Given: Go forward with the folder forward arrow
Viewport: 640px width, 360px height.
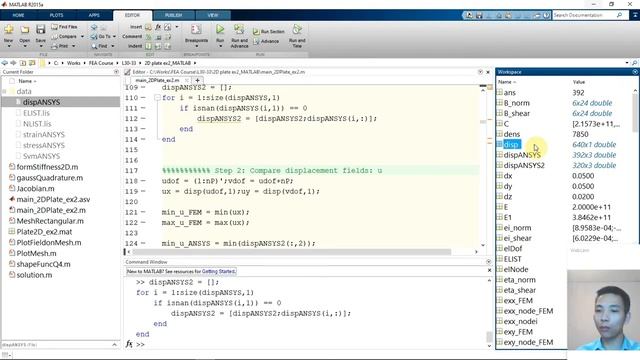Looking at the screenshot, I should (x=13, y=63).
